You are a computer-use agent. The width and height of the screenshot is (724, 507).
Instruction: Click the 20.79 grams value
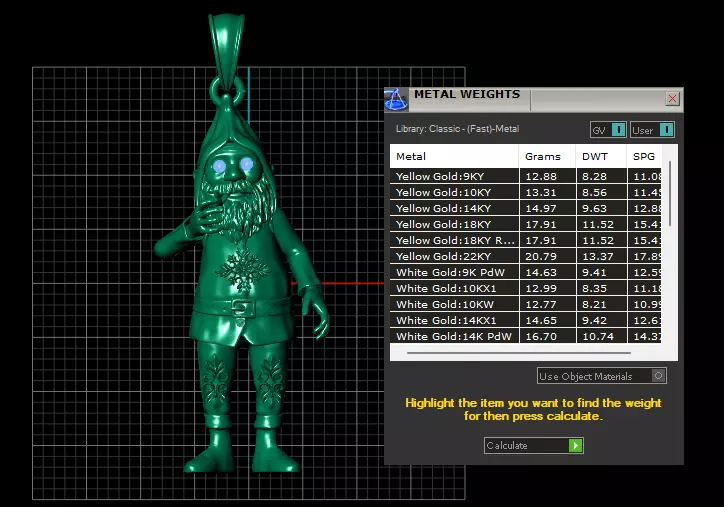coord(541,256)
